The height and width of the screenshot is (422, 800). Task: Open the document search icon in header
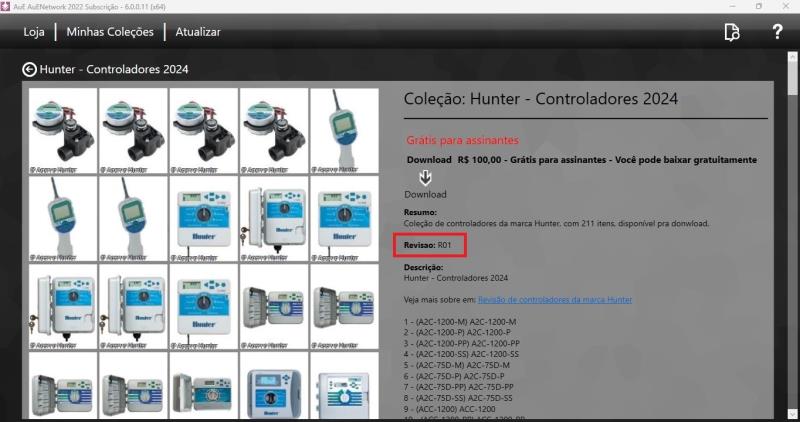(732, 32)
